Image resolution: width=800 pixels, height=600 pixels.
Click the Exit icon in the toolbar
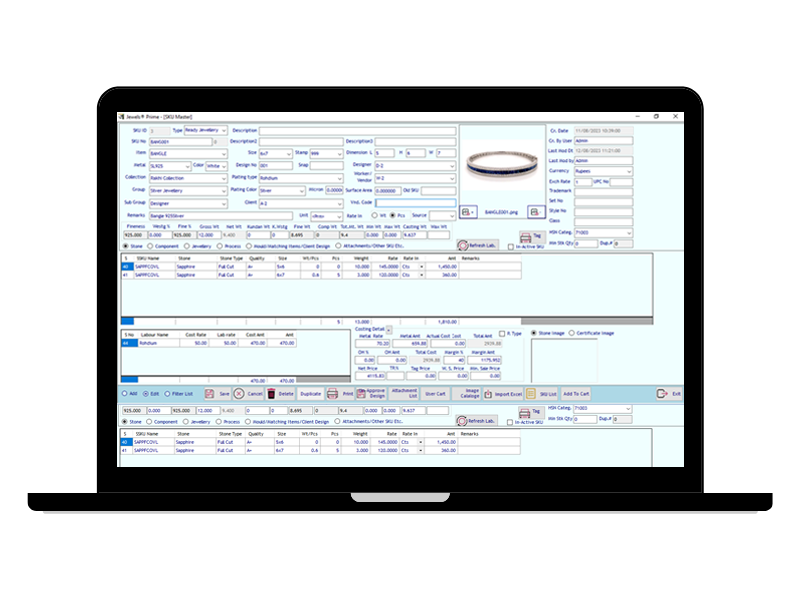(x=662, y=394)
